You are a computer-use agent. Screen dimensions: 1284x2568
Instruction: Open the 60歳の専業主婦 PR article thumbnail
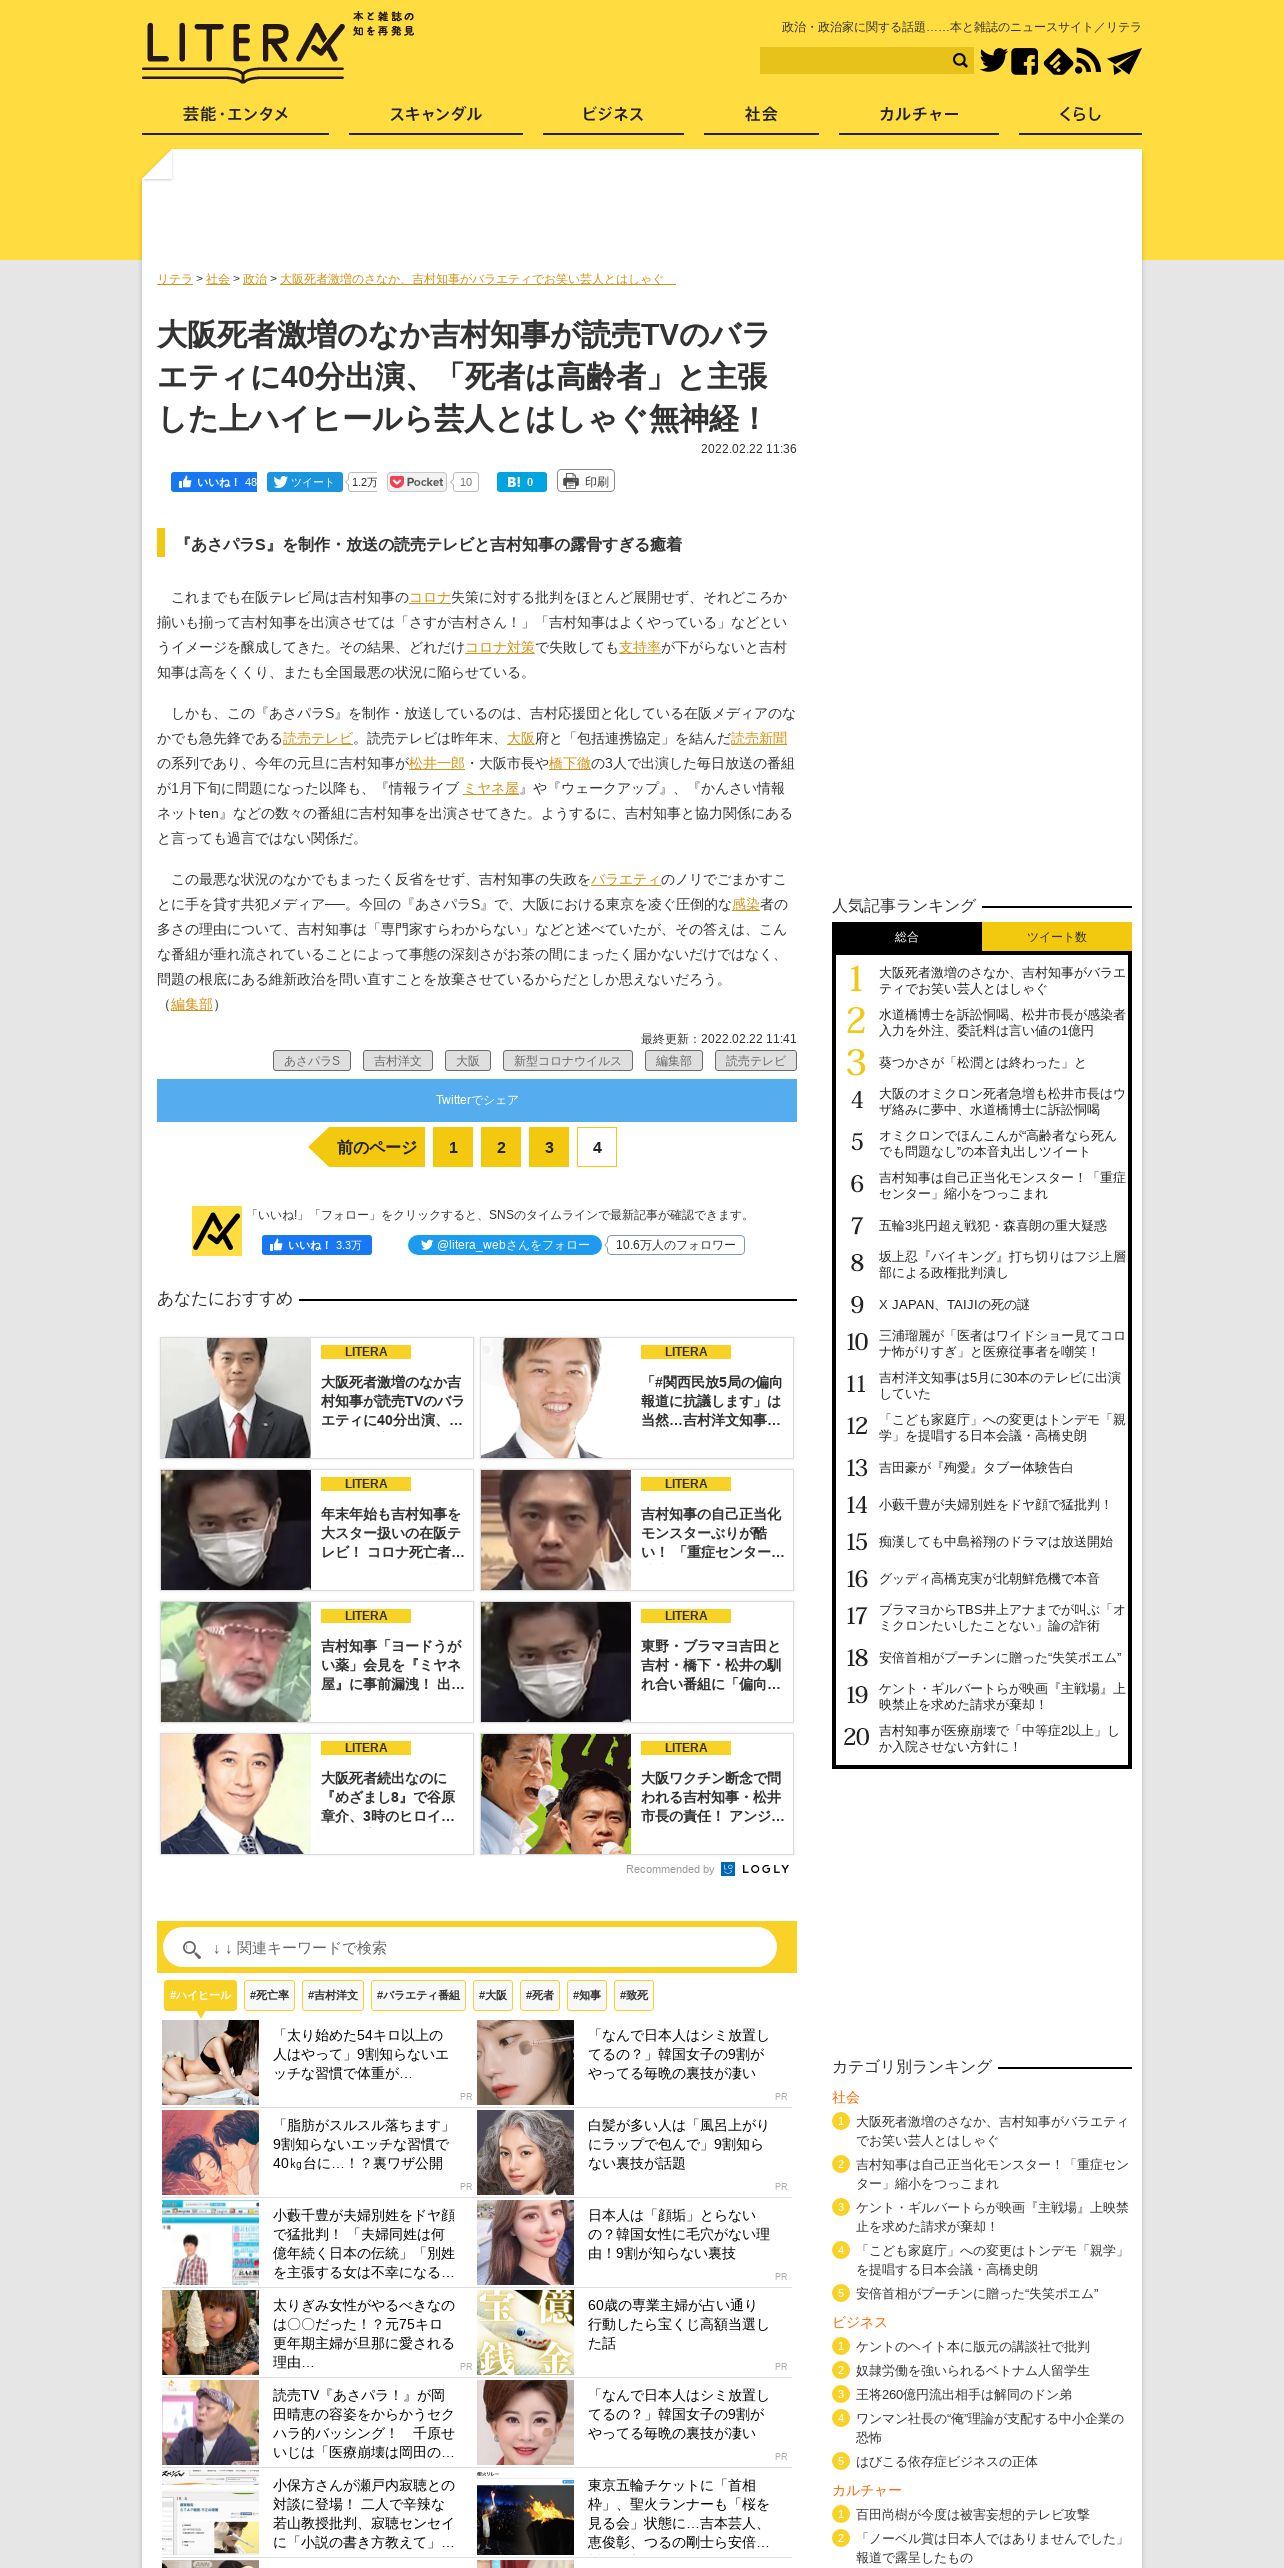point(525,2332)
